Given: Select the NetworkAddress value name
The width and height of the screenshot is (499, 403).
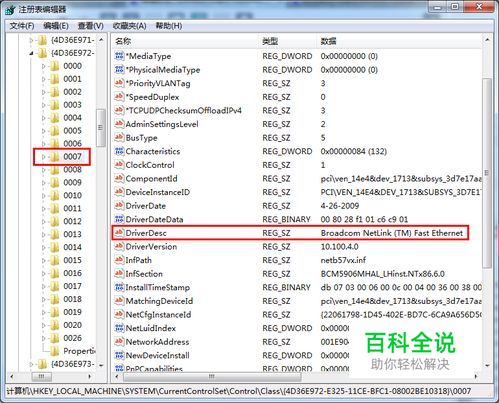Looking at the screenshot, I should point(157,342).
